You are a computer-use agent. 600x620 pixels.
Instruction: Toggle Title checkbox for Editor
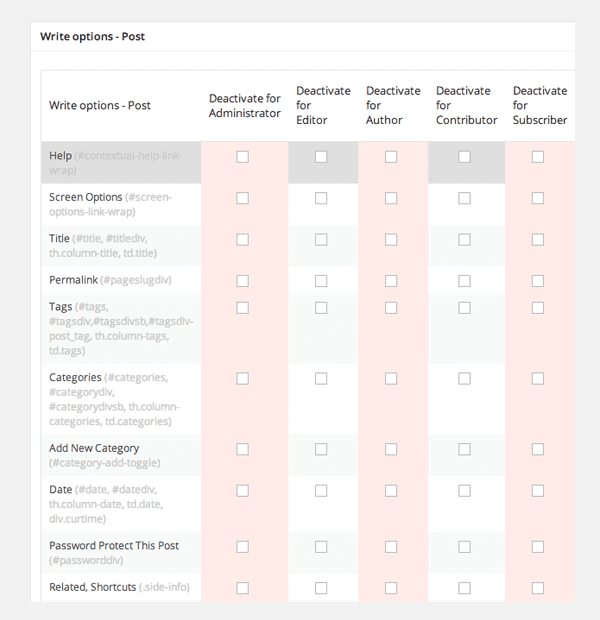pos(321,240)
